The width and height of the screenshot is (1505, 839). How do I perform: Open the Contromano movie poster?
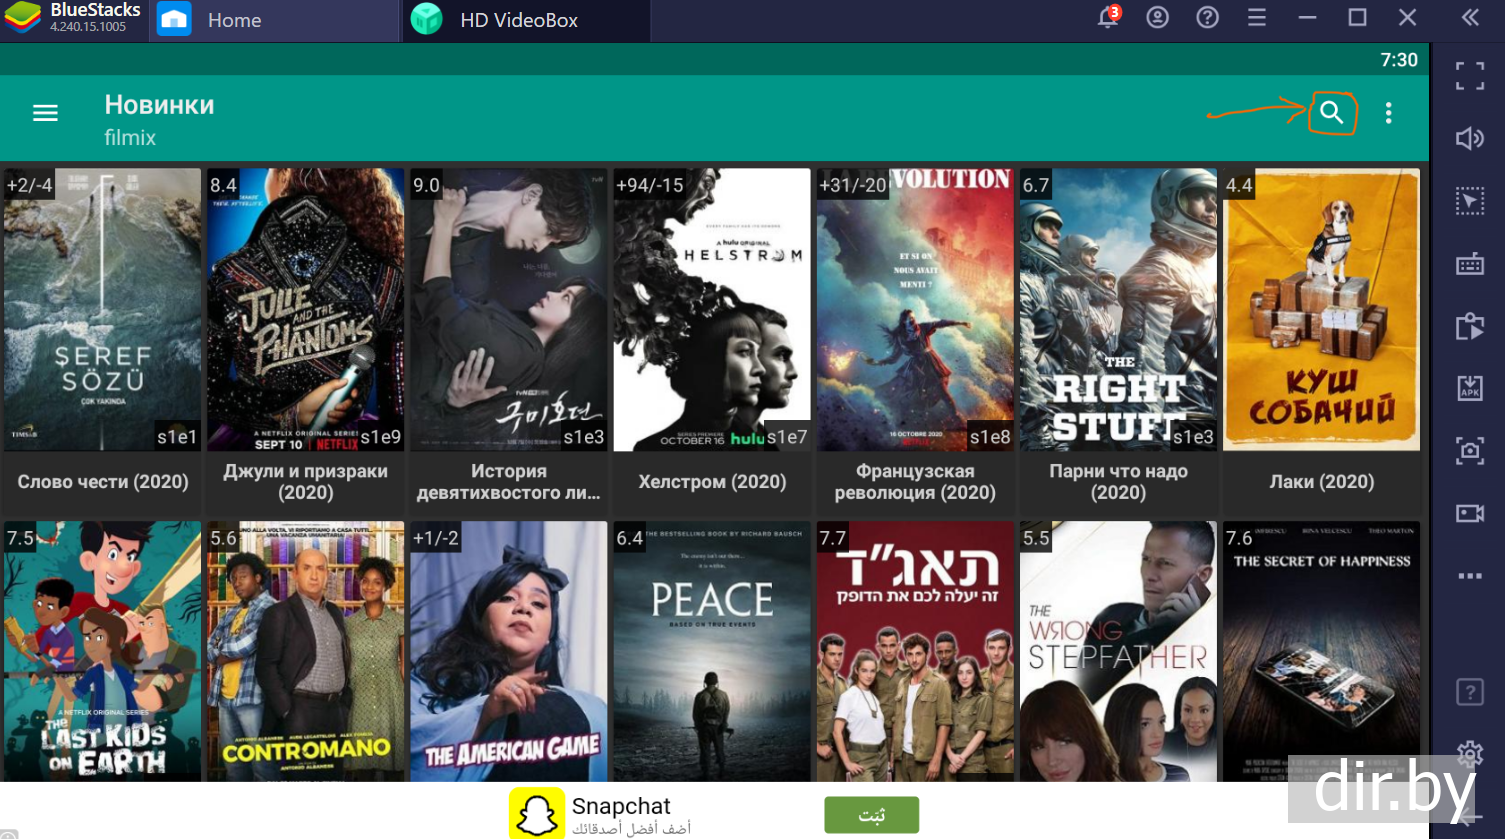(x=306, y=651)
